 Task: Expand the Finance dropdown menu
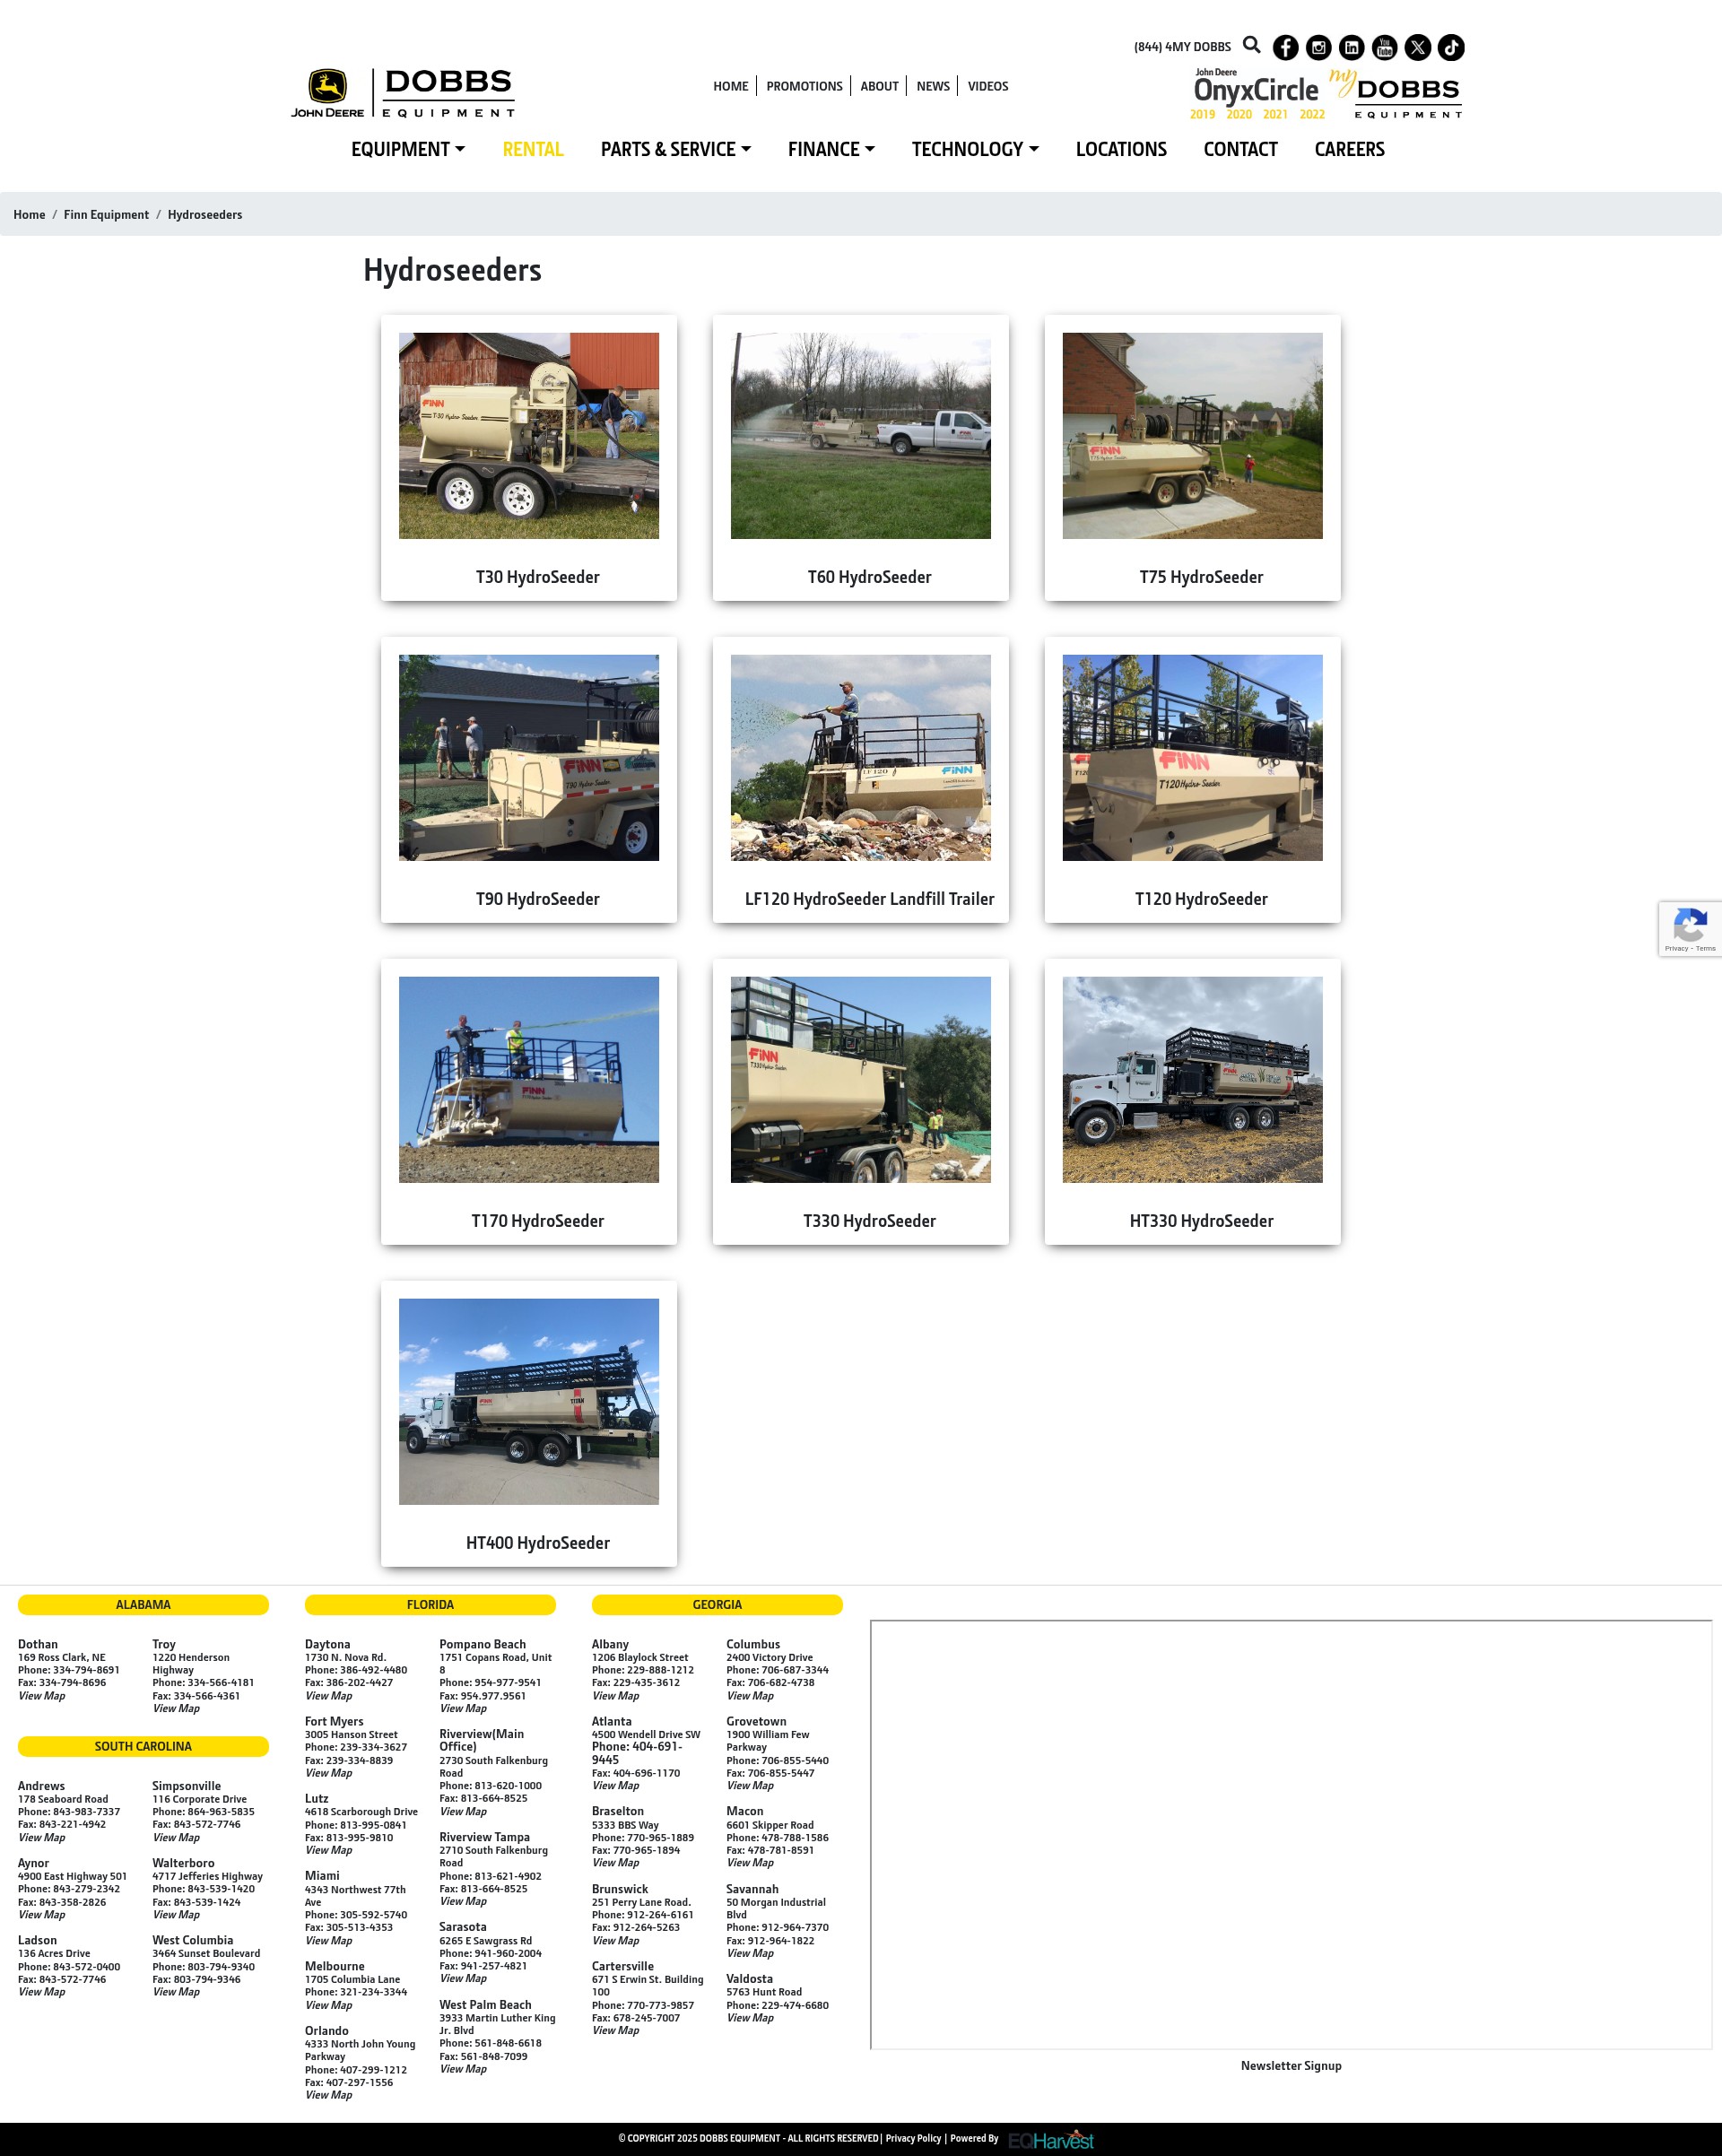point(831,149)
